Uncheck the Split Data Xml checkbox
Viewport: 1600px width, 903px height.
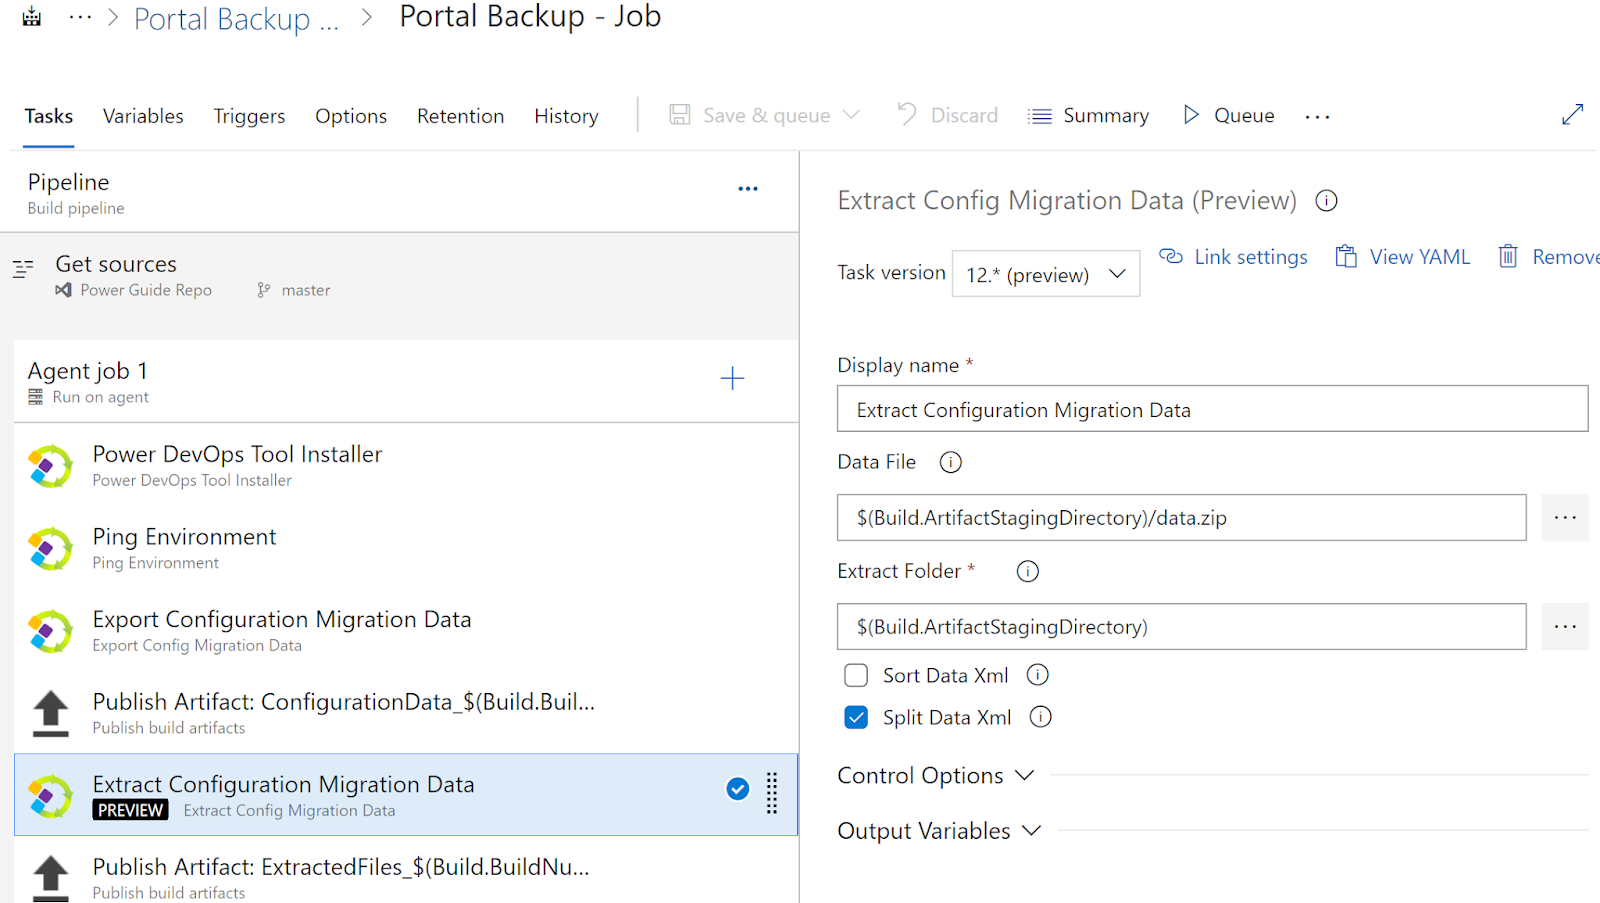click(x=856, y=718)
